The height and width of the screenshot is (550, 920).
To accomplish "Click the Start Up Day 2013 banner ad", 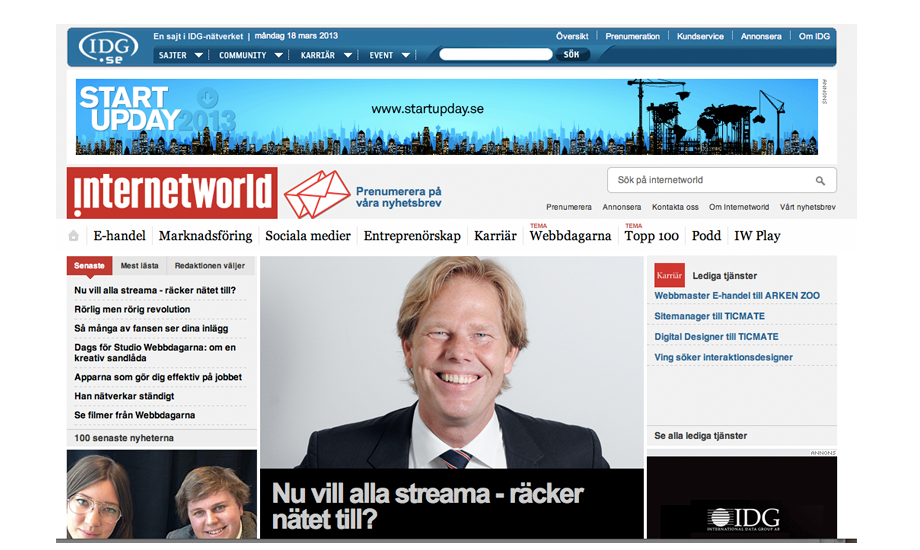I will click(x=447, y=117).
